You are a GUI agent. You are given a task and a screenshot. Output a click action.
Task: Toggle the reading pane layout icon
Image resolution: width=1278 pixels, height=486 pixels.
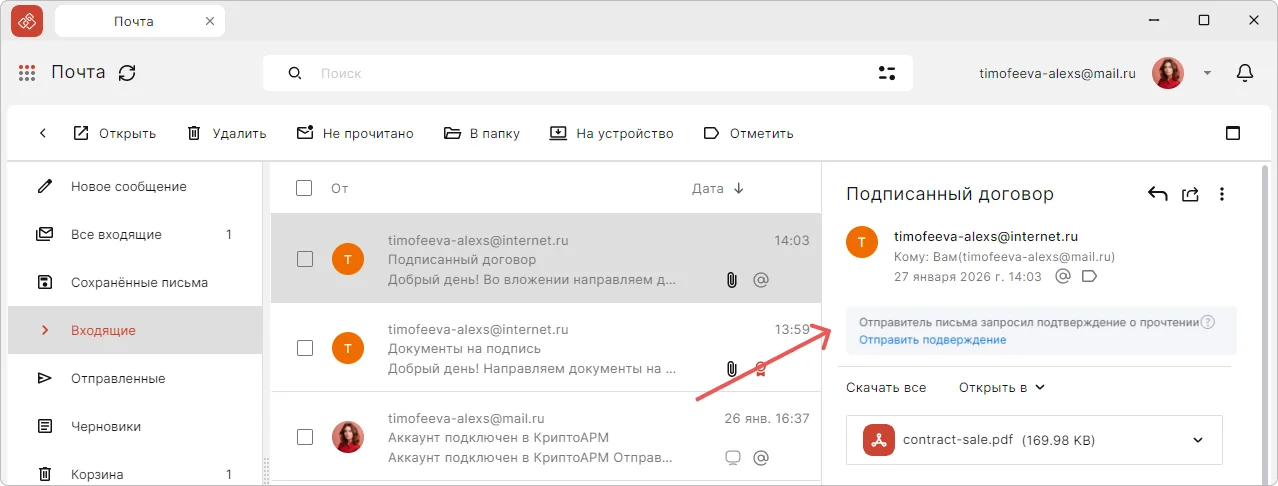tap(1233, 133)
